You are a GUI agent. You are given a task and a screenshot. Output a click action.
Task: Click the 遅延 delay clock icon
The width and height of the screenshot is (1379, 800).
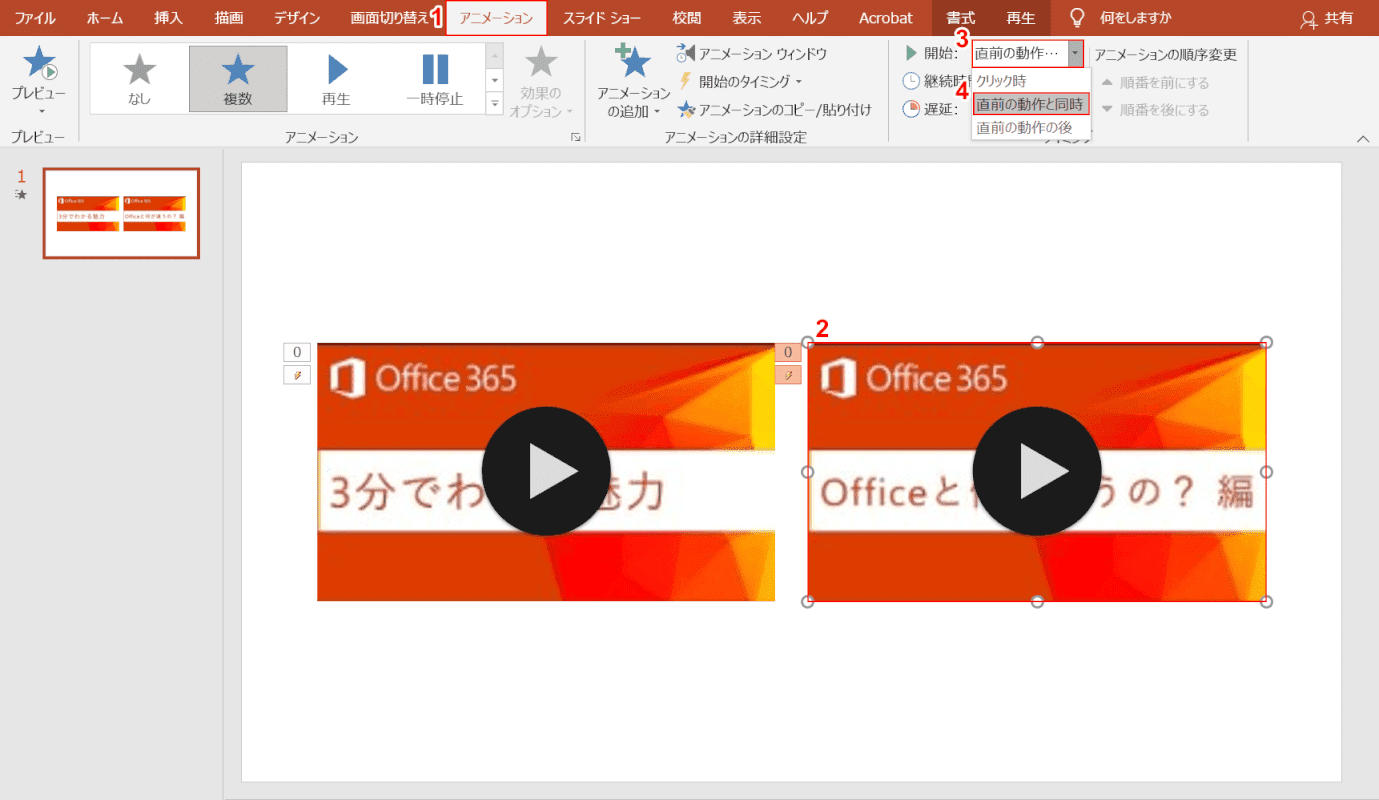(x=911, y=109)
